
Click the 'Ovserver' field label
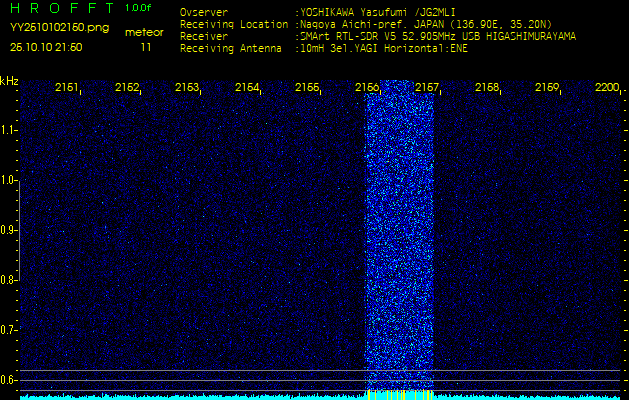(204, 12)
